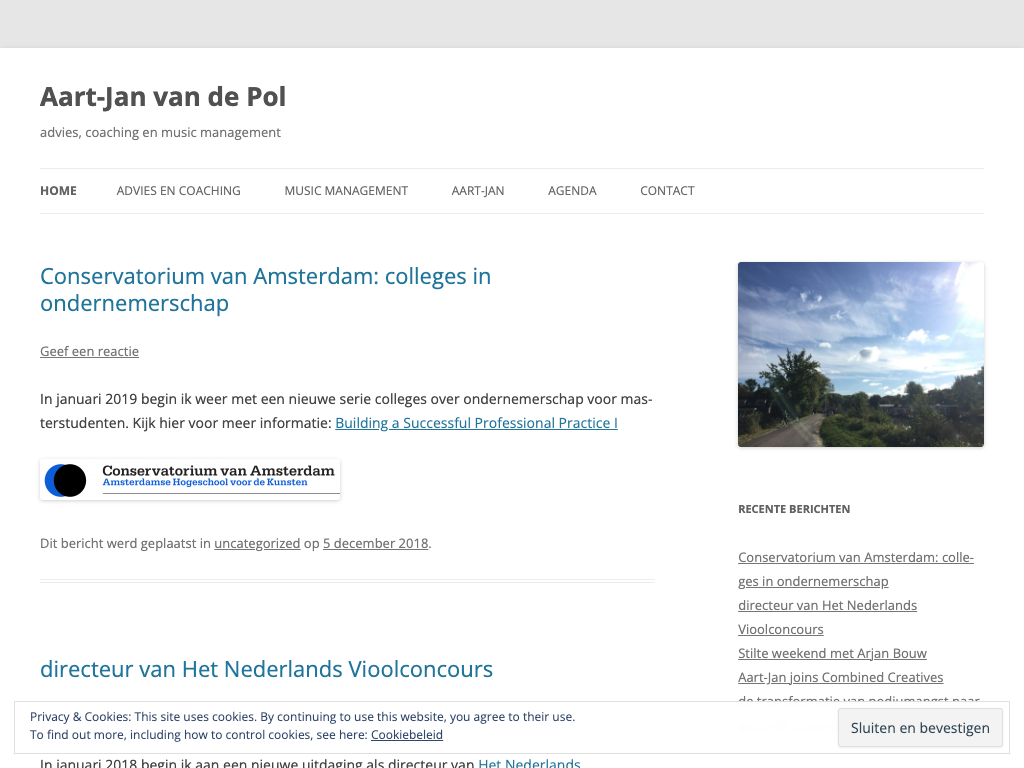Select Music Management in navigation
Viewport: 1024px width, 768px height.
tap(346, 191)
